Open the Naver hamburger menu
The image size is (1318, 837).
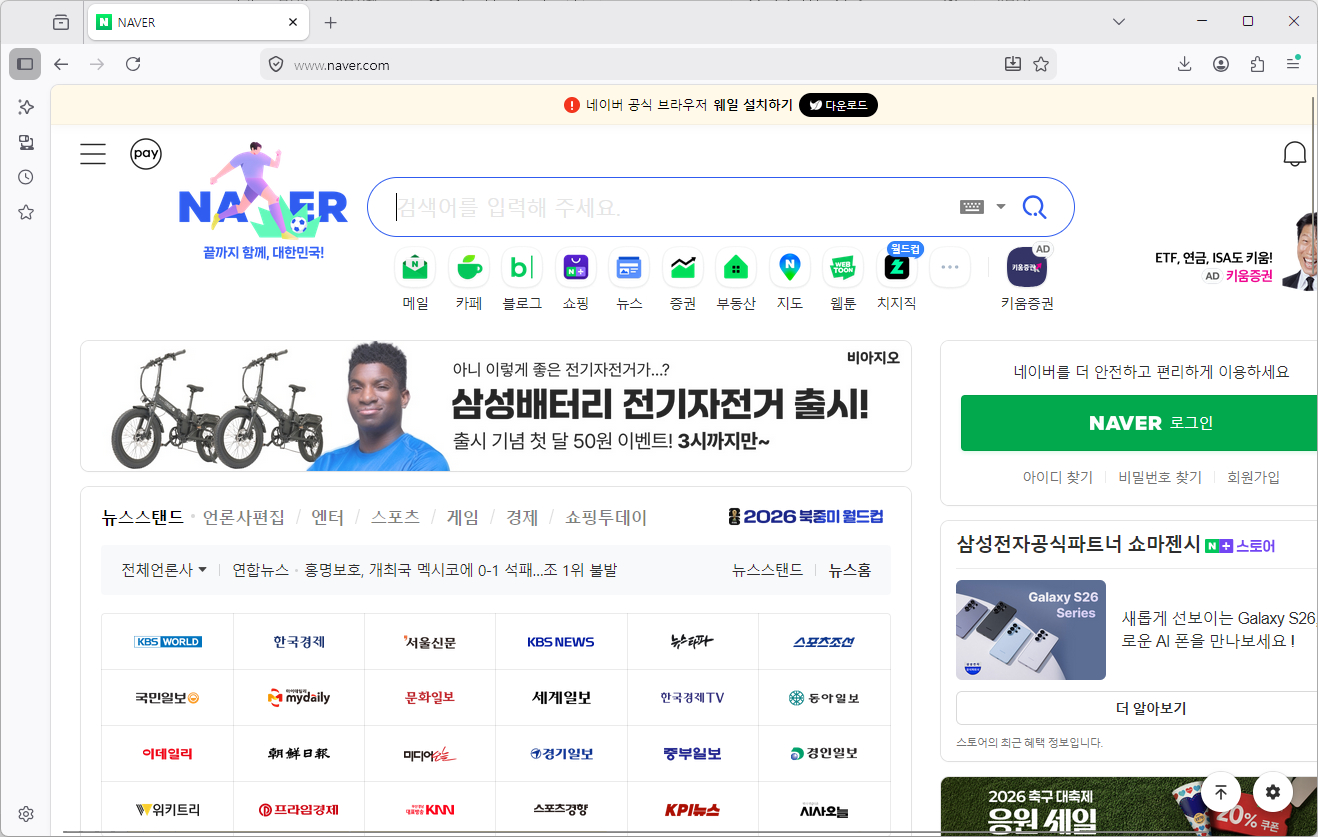click(x=93, y=154)
